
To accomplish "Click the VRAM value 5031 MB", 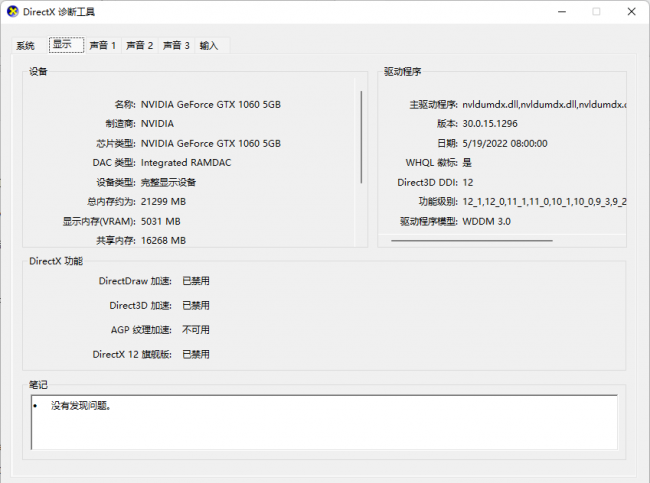I will (160, 221).
